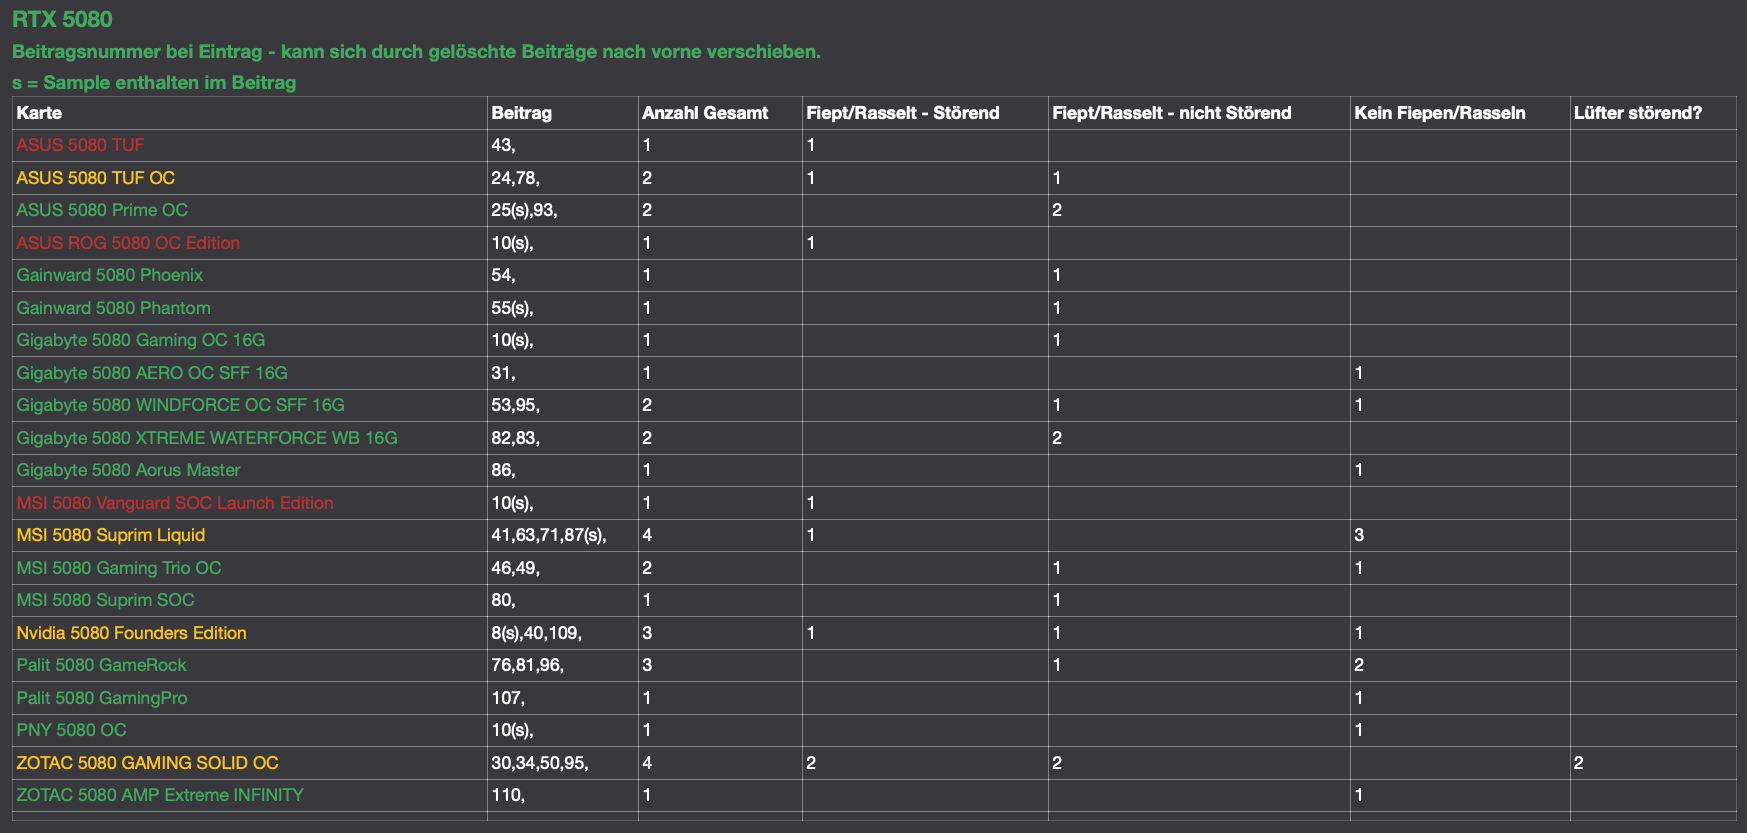This screenshot has width=1747, height=833.
Task: Click the ASUS 5080 TUF card entry
Action: coord(80,145)
